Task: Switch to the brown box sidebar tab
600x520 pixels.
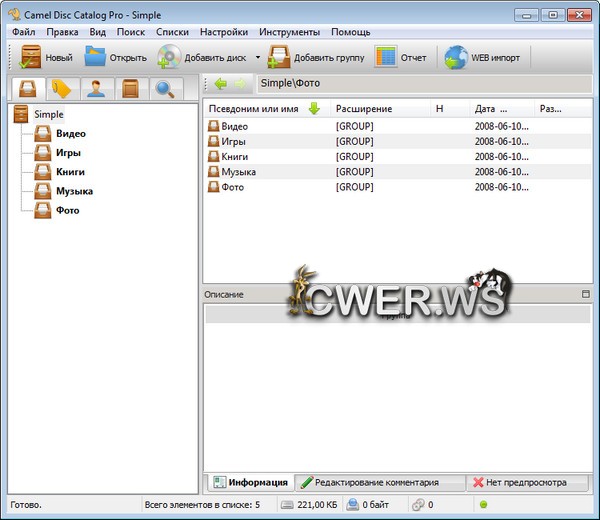Action: coord(130,89)
